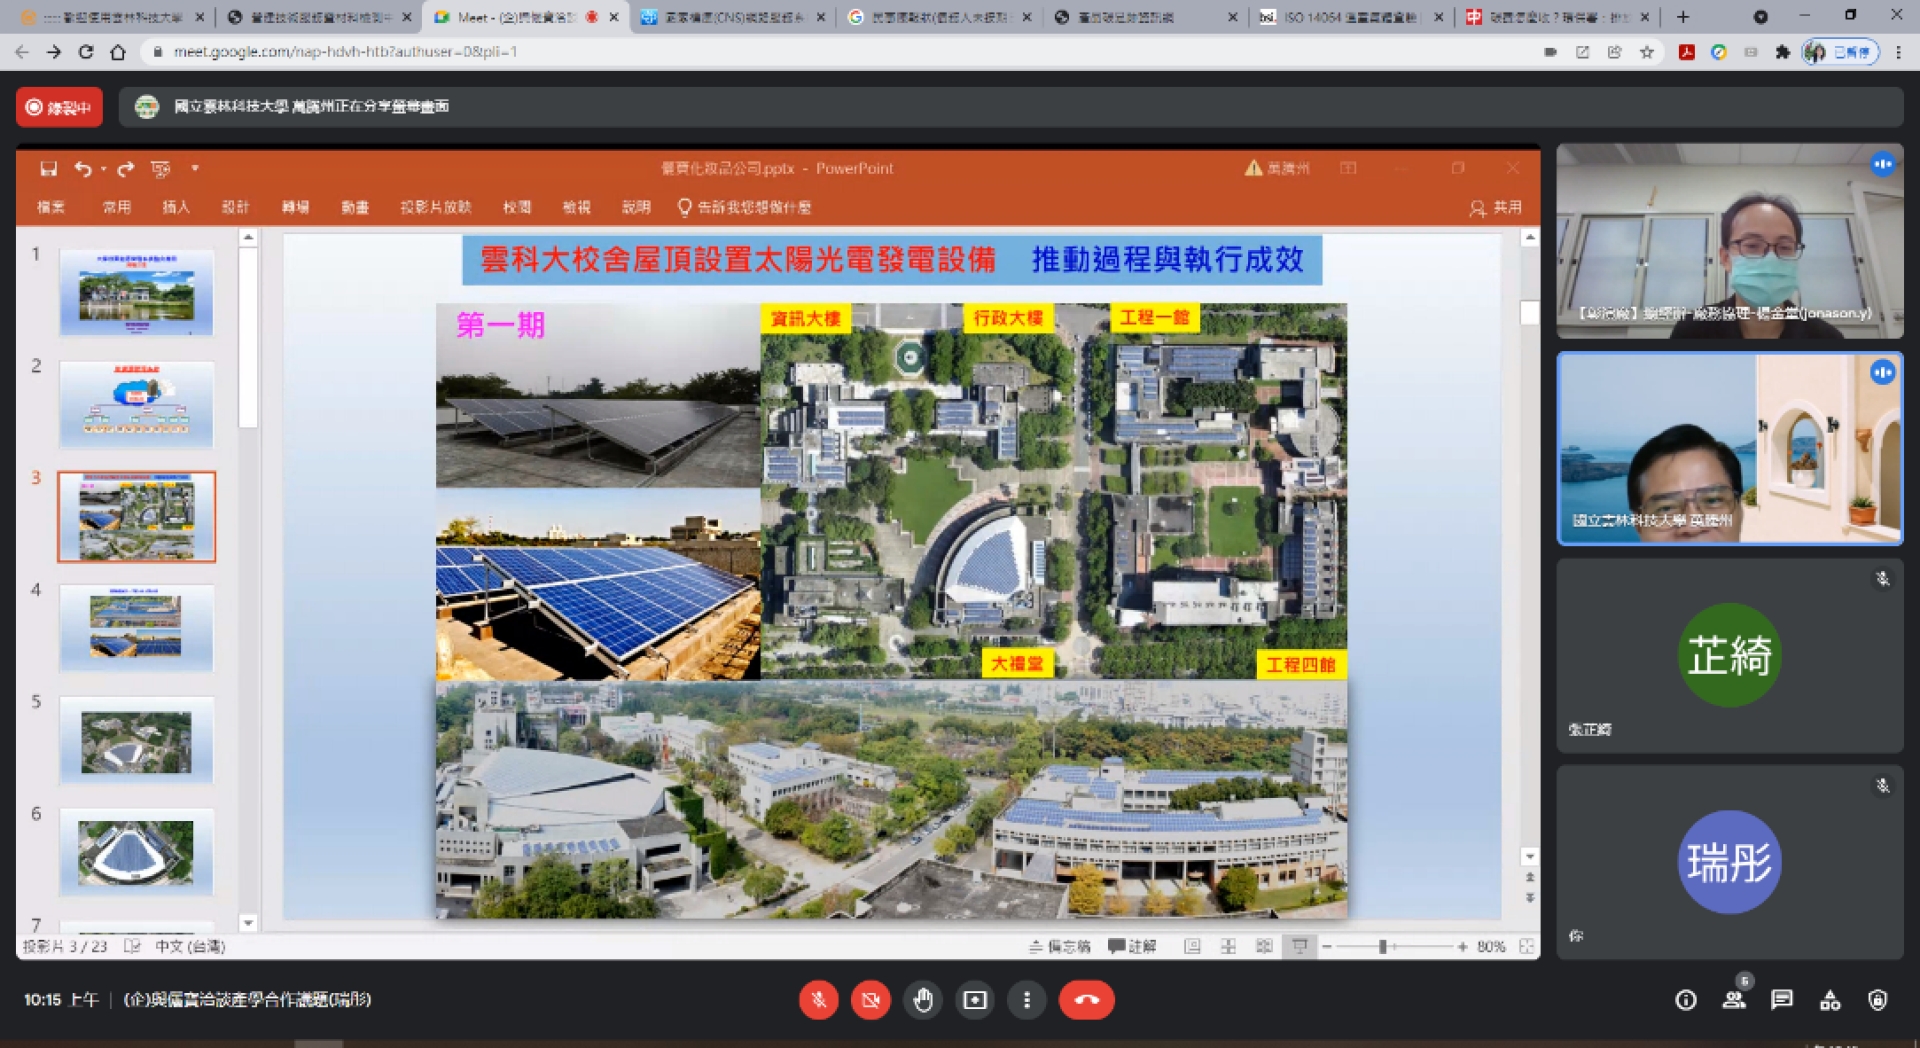Open a new Chrome tab
Screen dimensions: 1920x1048
click(x=1683, y=17)
